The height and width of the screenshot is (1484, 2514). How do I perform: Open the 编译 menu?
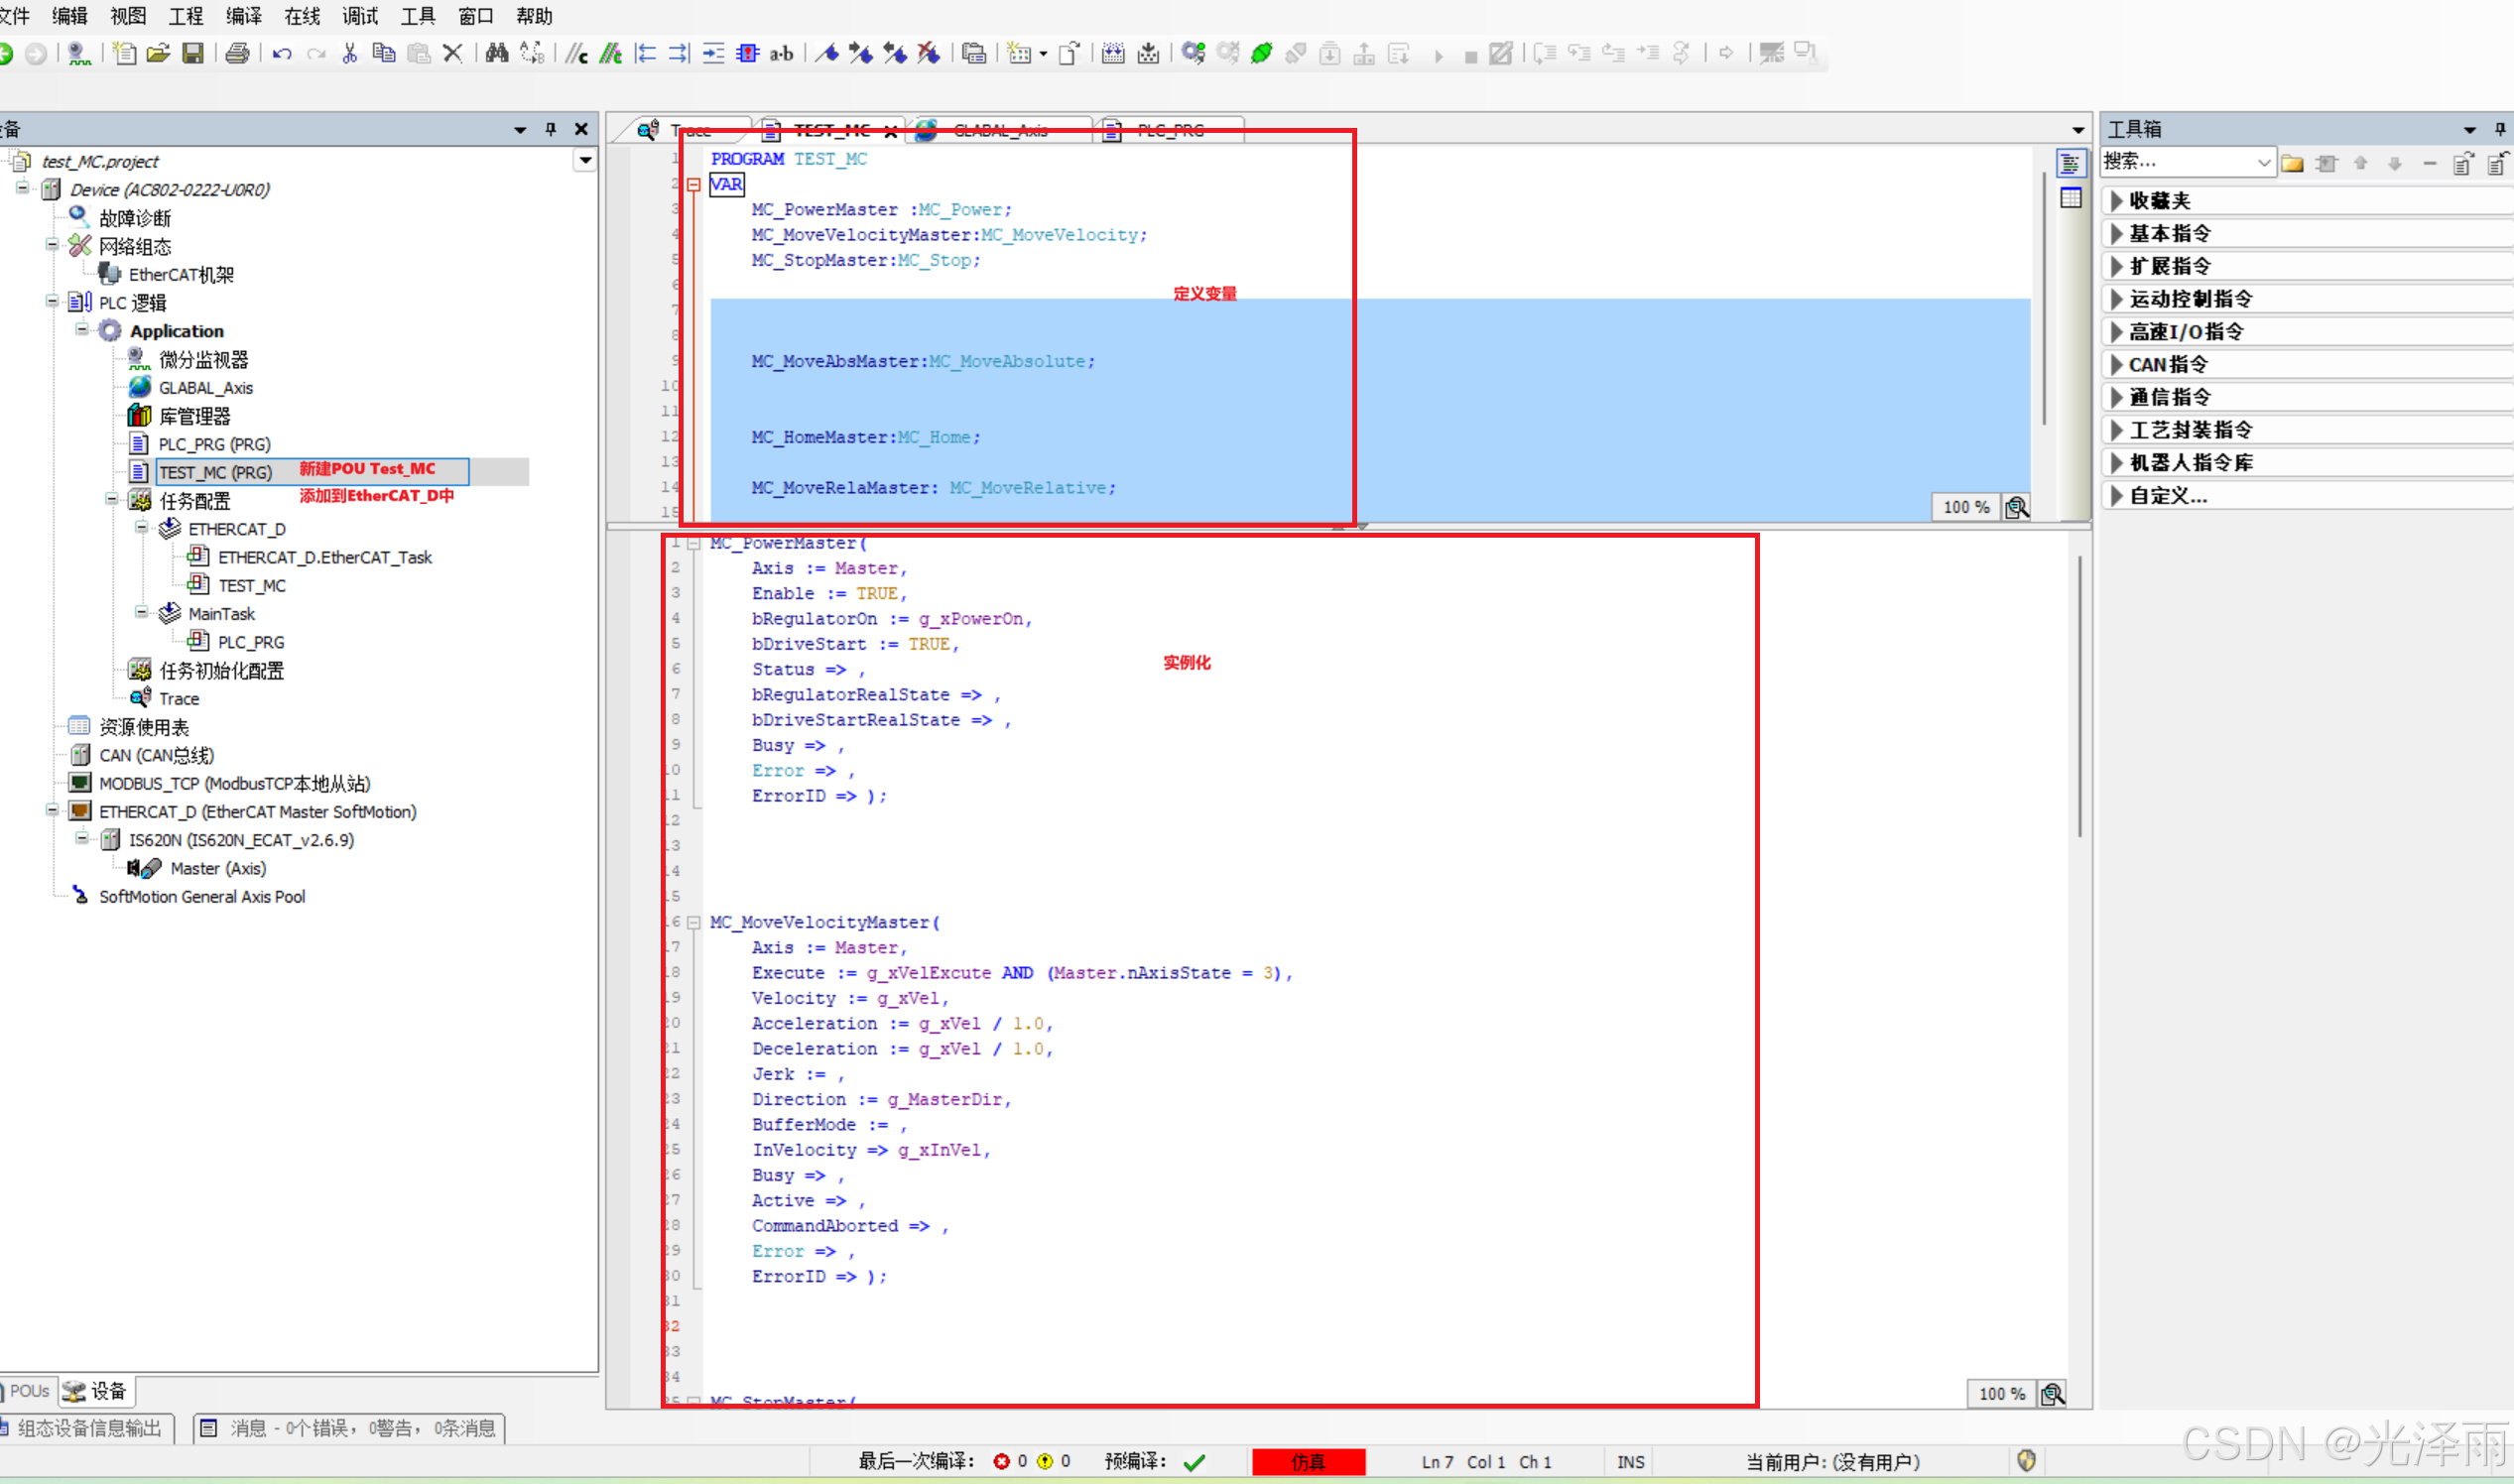click(x=243, y=16)
